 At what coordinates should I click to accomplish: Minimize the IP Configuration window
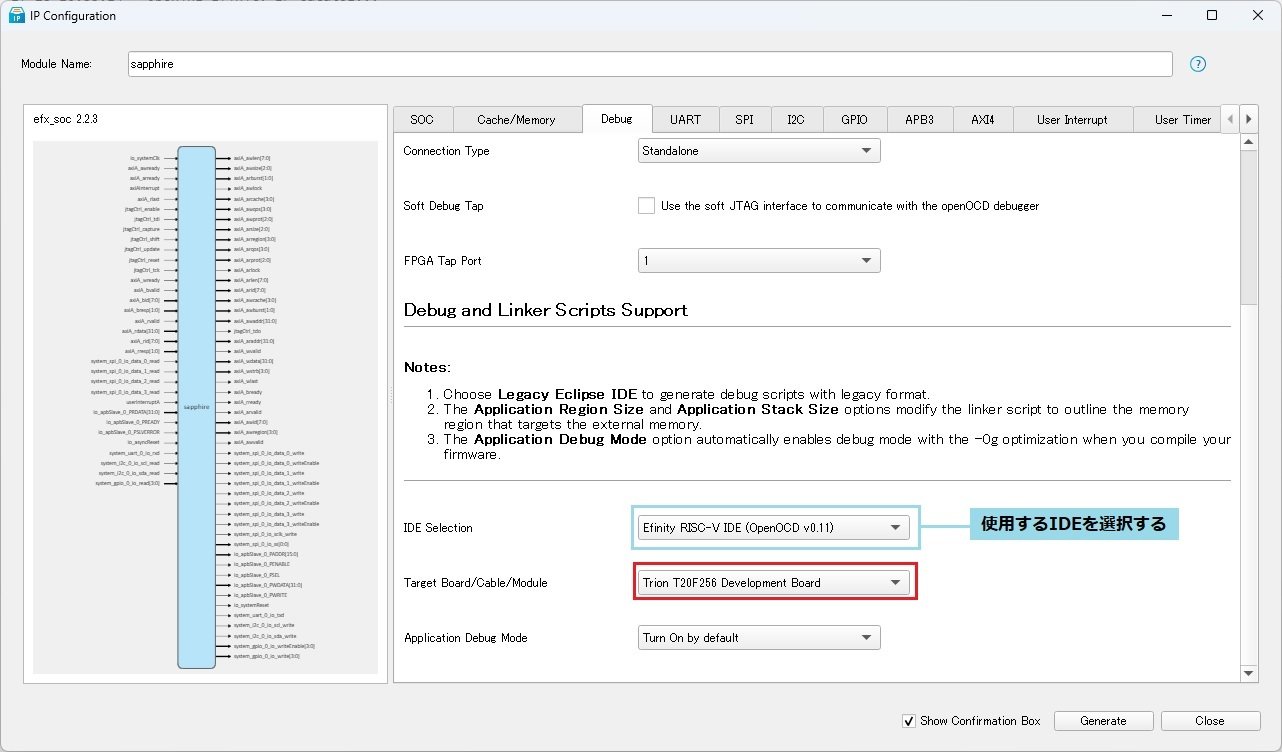click(1165, 15)
